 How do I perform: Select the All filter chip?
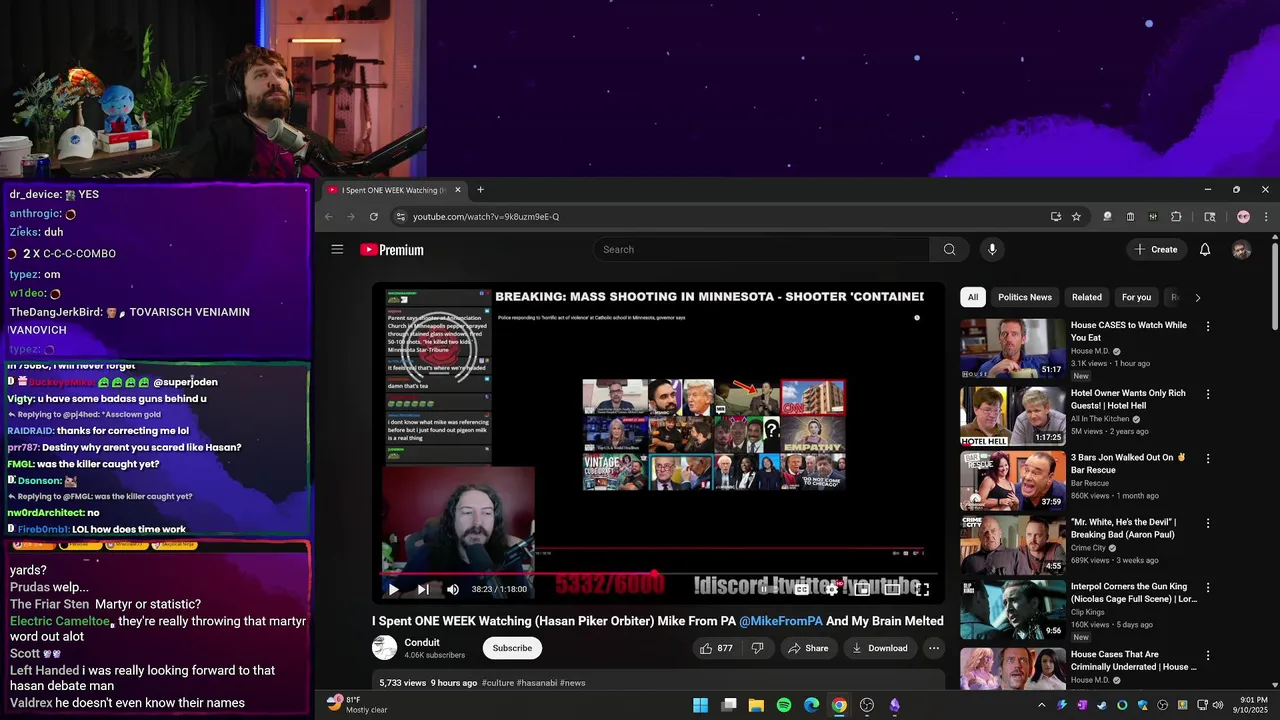tap(972, 297)
